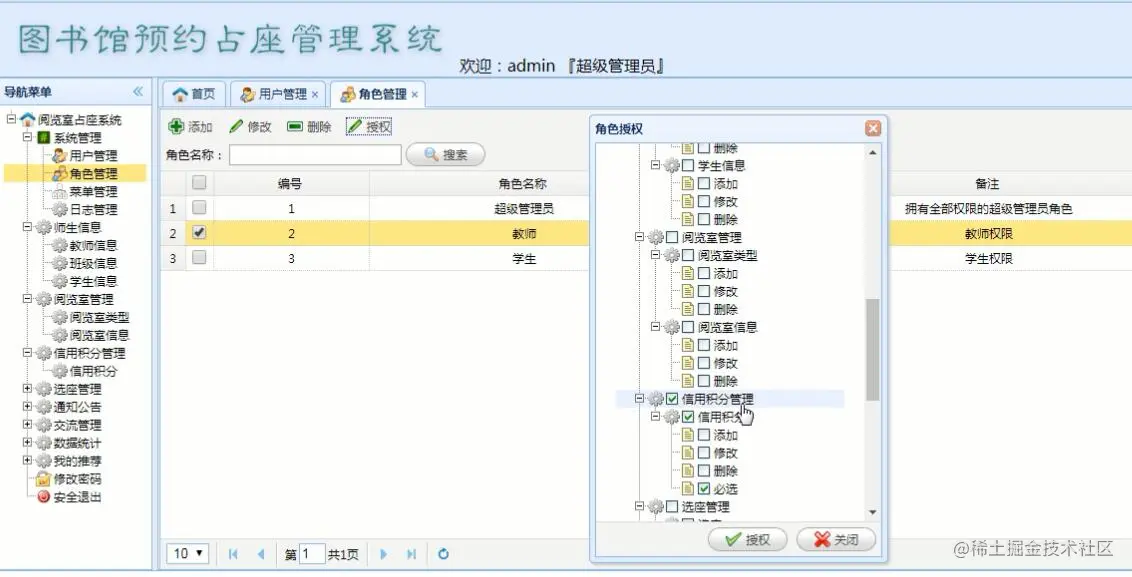Screen dimensions: 1132x577
Task: Check 学生信息 in 角色授权 tree
Action: click(688, 165)
